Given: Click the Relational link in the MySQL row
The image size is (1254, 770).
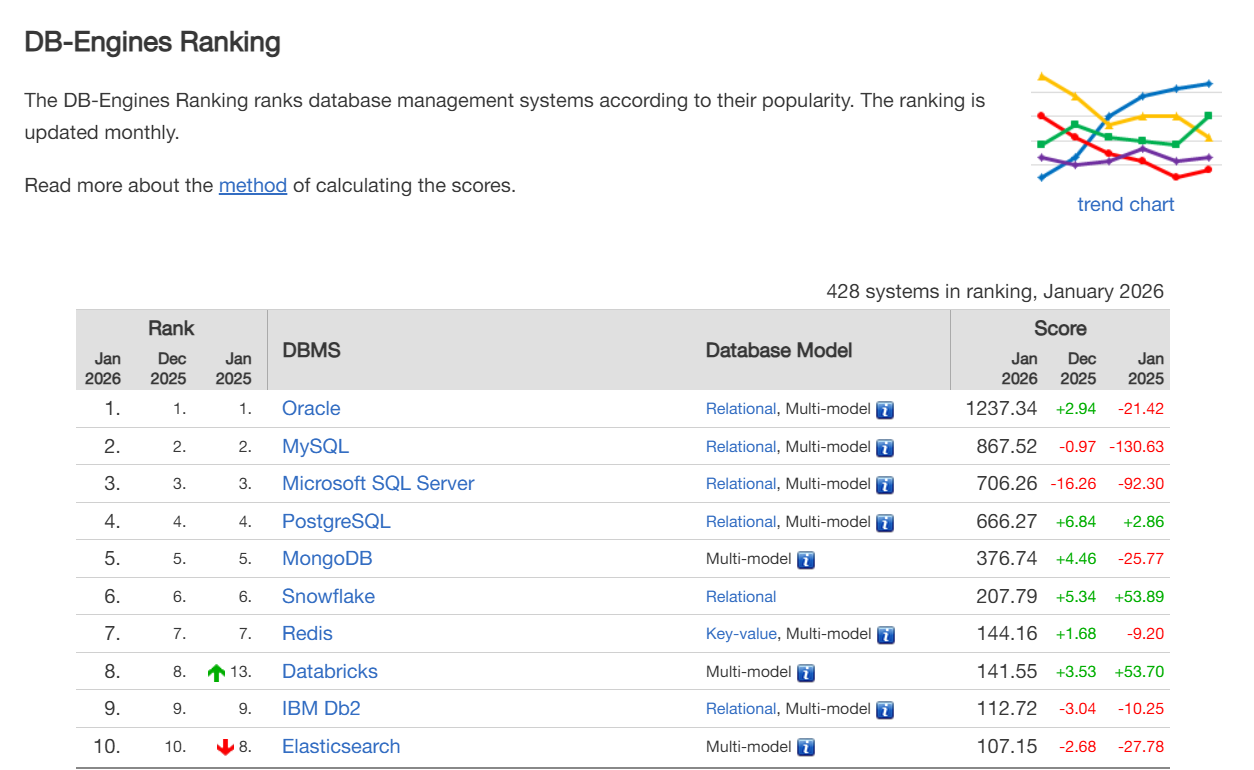Looking at the screenshot, I should coord(741,447).
